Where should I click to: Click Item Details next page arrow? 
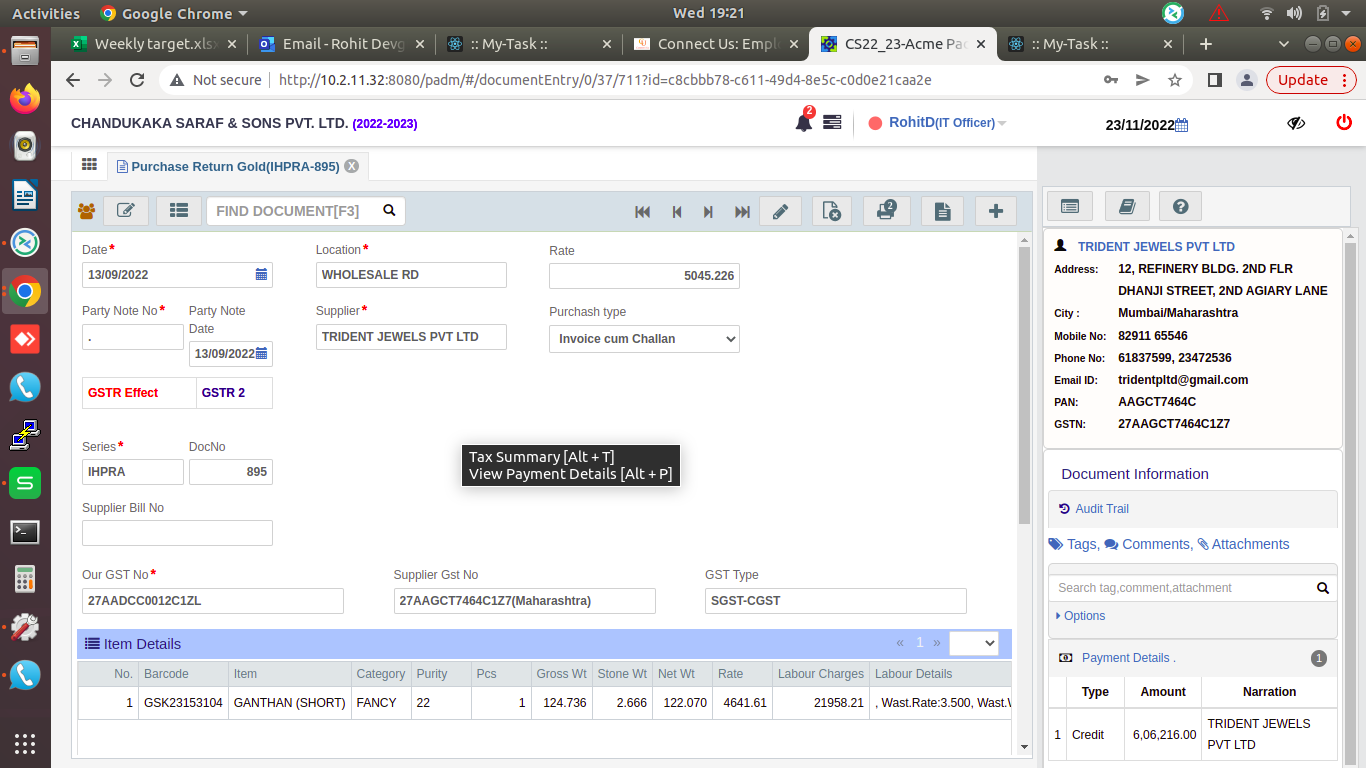pyautogui.click(x=937, y=643)
